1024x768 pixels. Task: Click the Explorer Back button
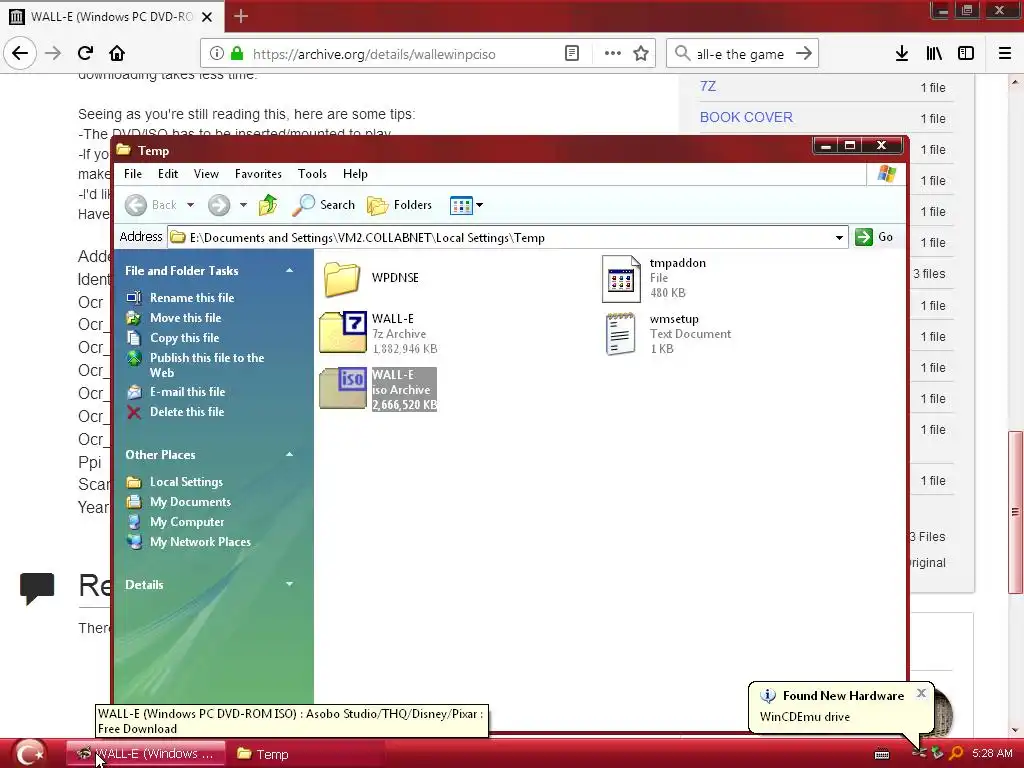[151, 205]
